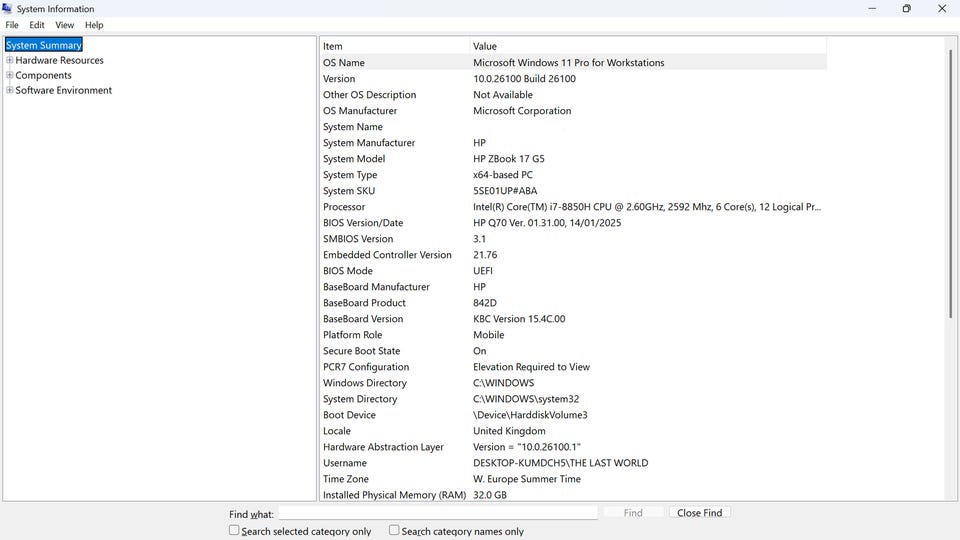Select Software Environment tree item
This screenshot has width=960, height=540.
[64, 90]
